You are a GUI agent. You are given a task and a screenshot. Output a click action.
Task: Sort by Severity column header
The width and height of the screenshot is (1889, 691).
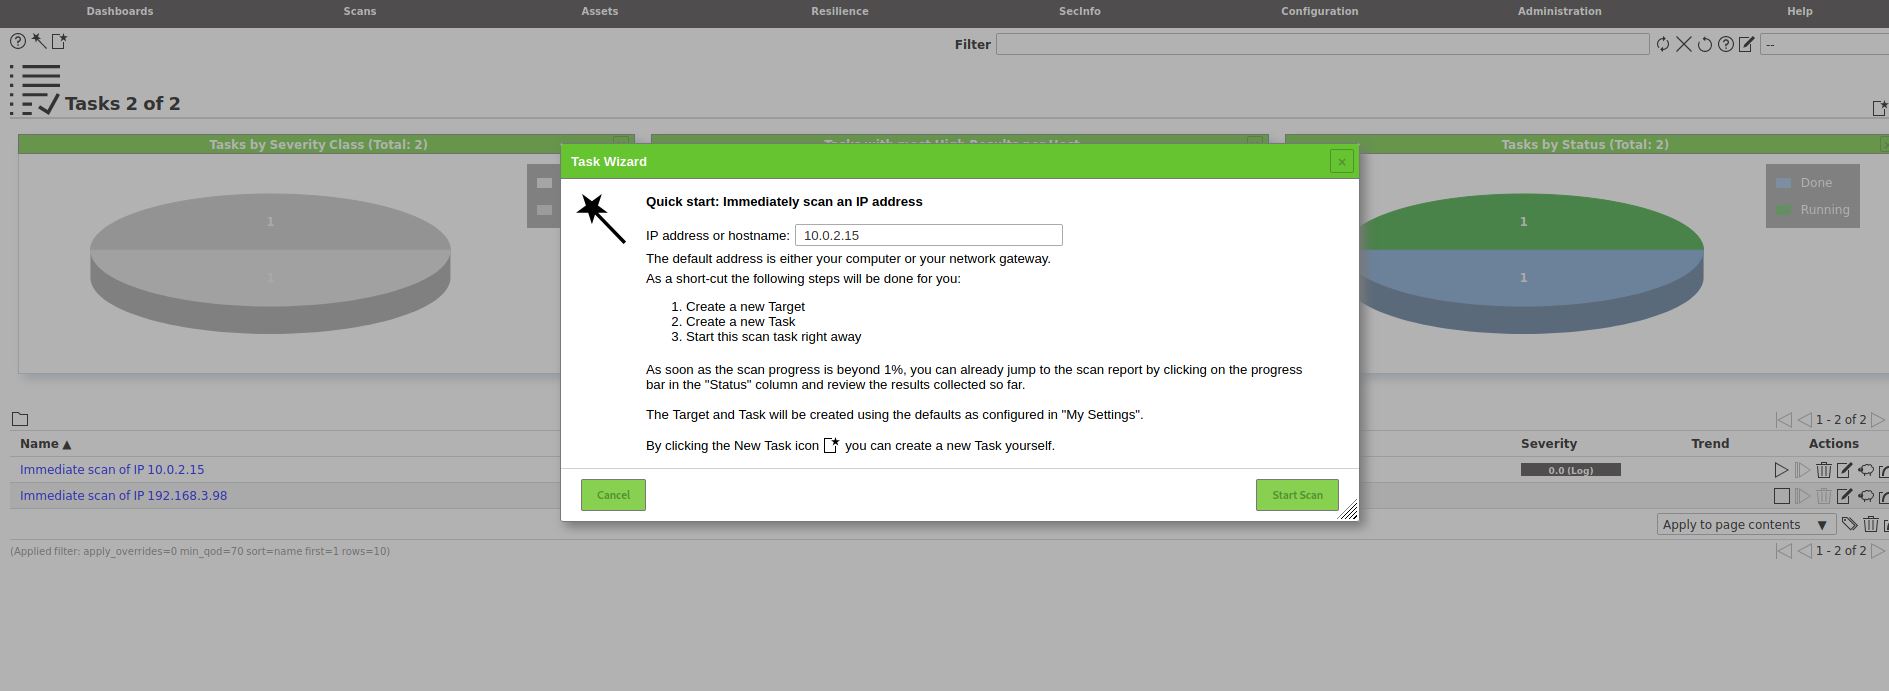click(x=1548, y=444)
